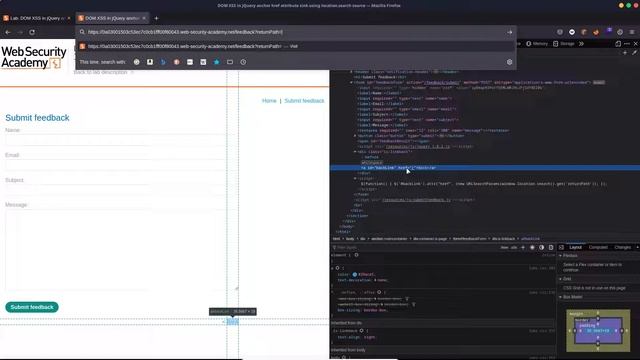Open DevTools customize menu (three dots)
Screen dimensions: 640x360
(627, 44)
